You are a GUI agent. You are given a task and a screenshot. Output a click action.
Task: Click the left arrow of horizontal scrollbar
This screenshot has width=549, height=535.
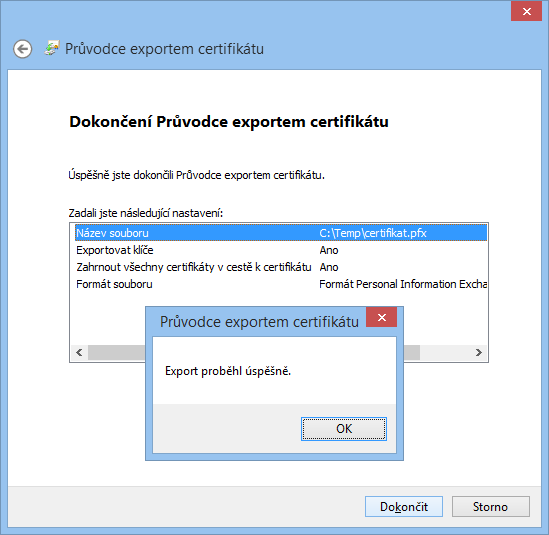(x=79, y=352)
